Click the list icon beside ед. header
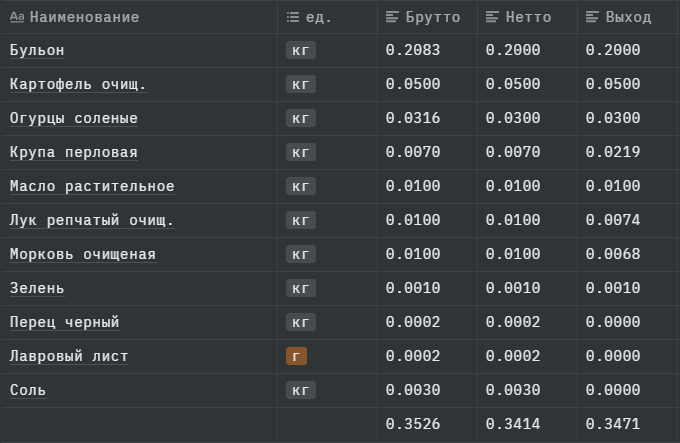The width and height of the screenshot is (680, 443). [293, 17]
